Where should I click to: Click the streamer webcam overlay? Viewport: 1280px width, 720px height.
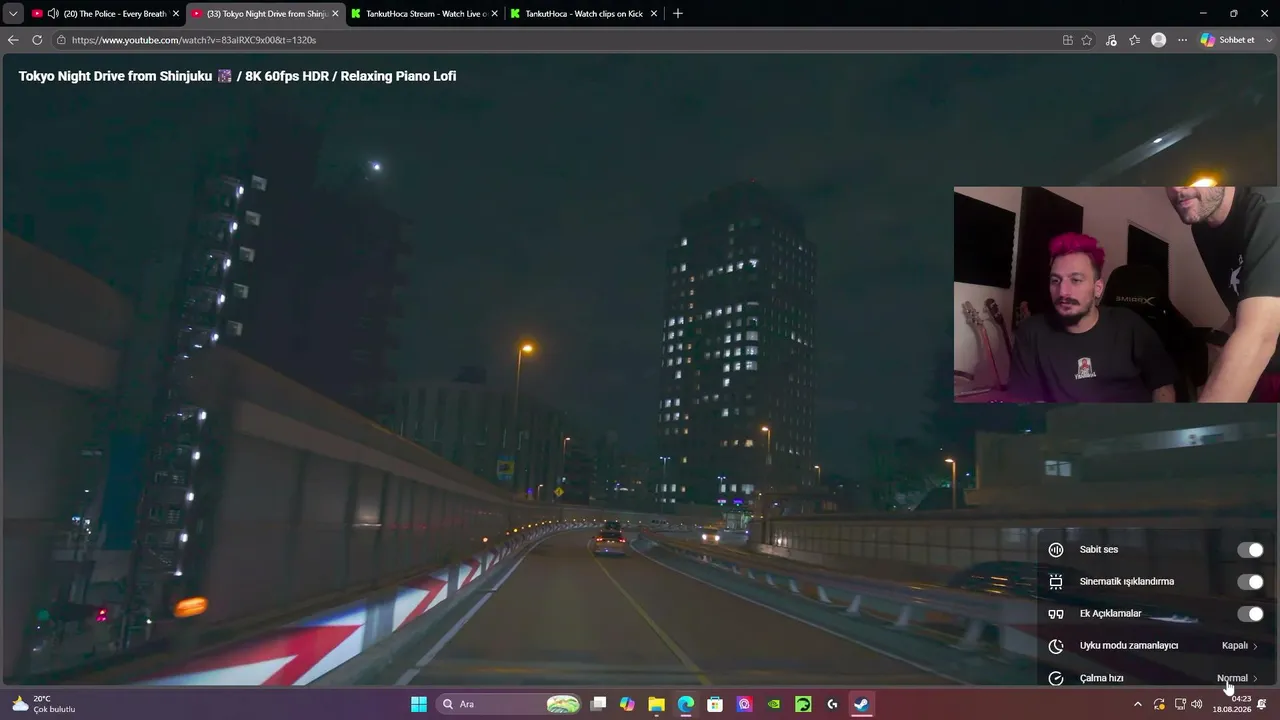(1116, 294)
